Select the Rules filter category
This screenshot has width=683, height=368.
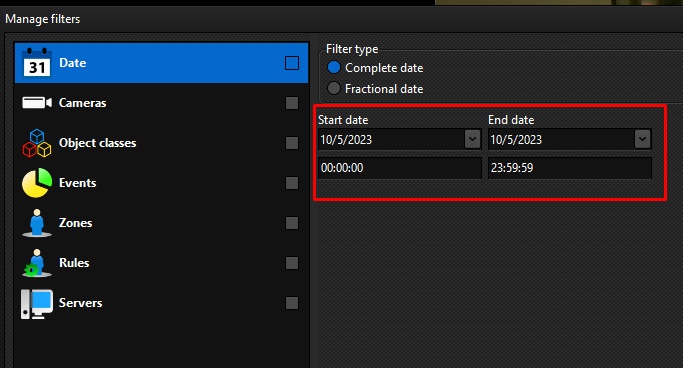click(161, 263)
